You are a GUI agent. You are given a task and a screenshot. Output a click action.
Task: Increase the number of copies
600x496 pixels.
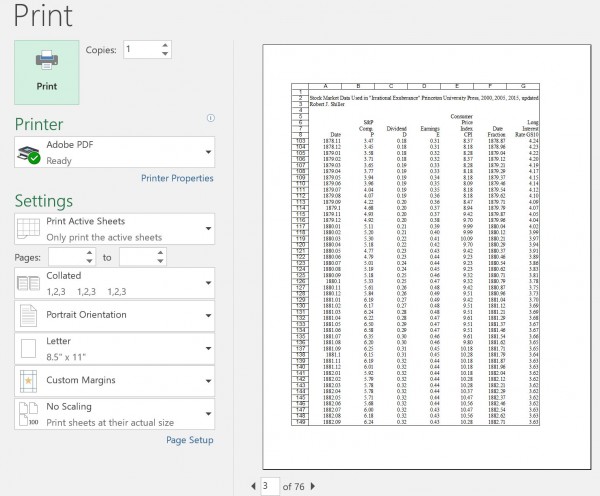click(163, 44)
